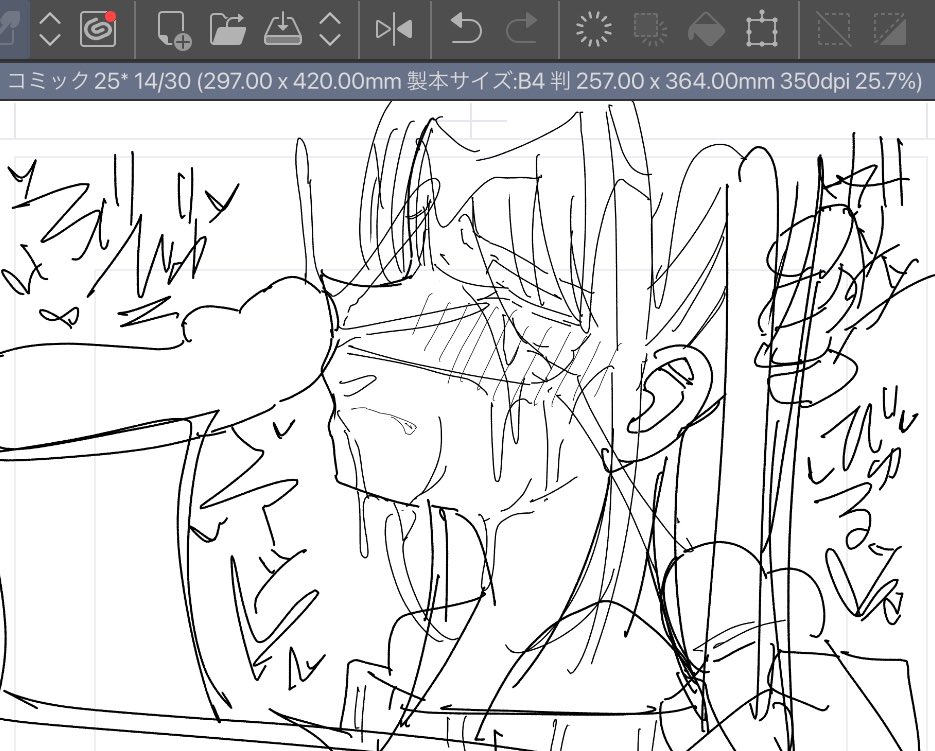Flip the canvas horizontally

point(394,29)
